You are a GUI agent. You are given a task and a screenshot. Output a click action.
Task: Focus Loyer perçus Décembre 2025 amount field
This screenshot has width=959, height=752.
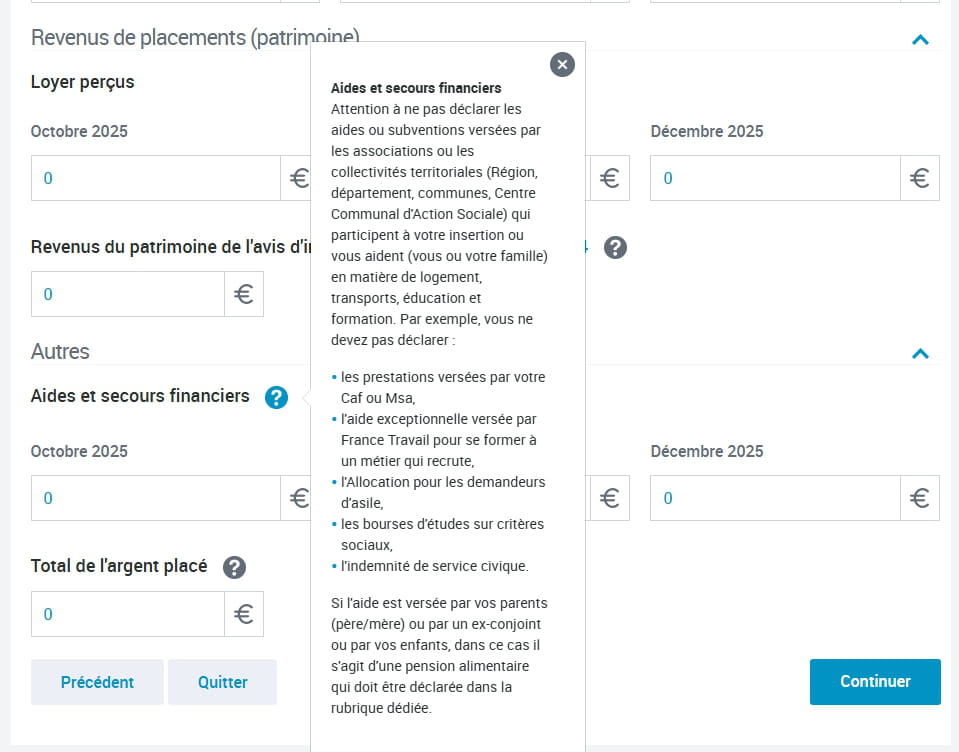click(x=775, y=178)
